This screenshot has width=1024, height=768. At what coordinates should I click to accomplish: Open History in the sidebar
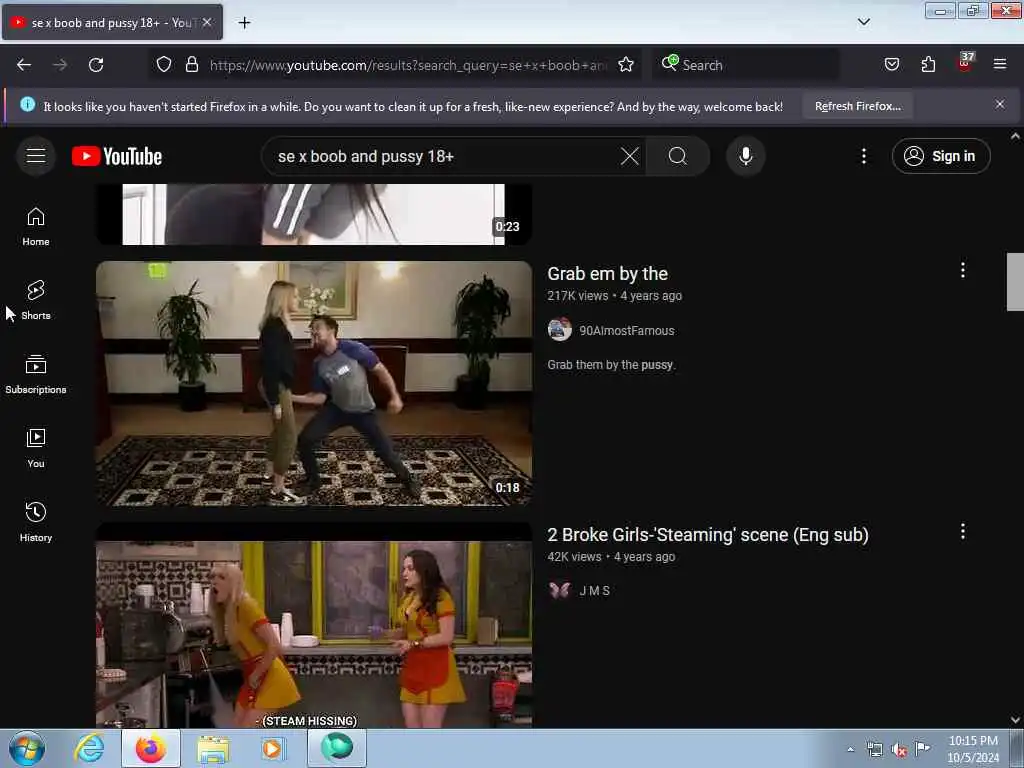click(36, 522)
